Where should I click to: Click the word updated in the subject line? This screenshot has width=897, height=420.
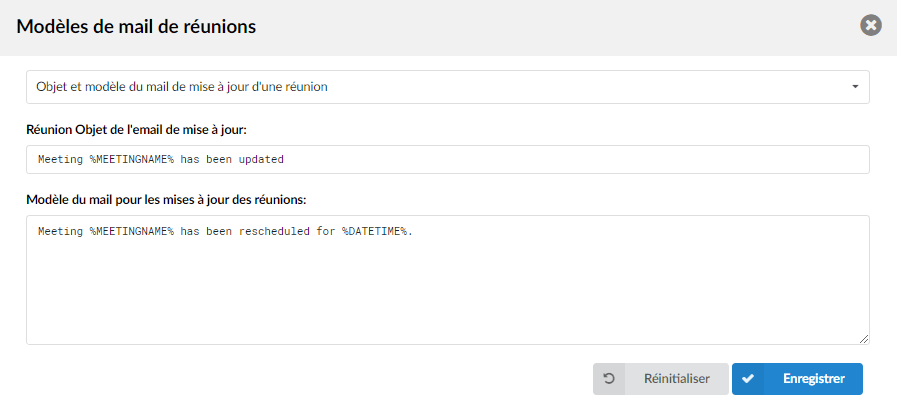coord(261,160)
